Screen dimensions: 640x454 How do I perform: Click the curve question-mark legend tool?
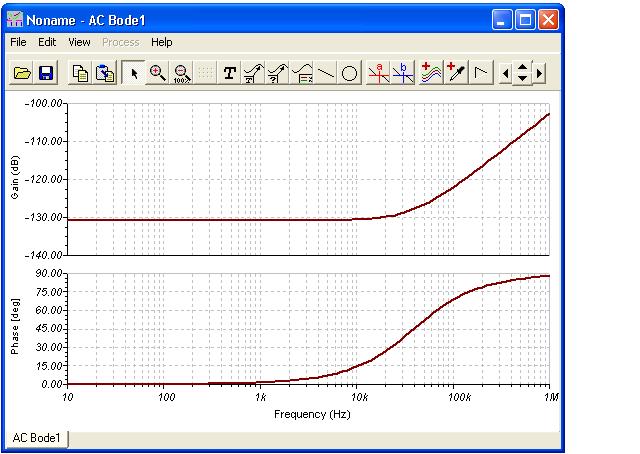(x=278, y=73)
